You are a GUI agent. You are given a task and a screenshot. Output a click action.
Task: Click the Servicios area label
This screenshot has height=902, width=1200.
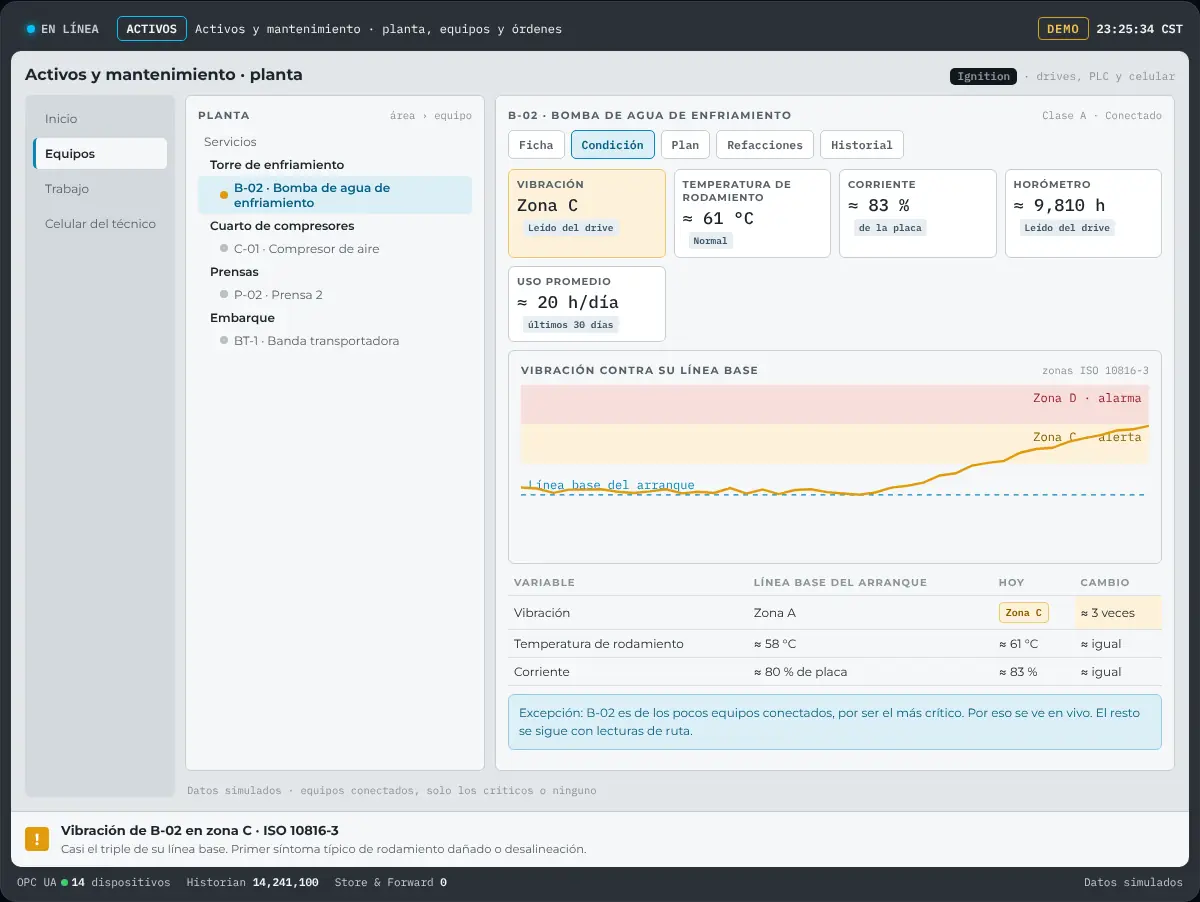tap(230, 142)
